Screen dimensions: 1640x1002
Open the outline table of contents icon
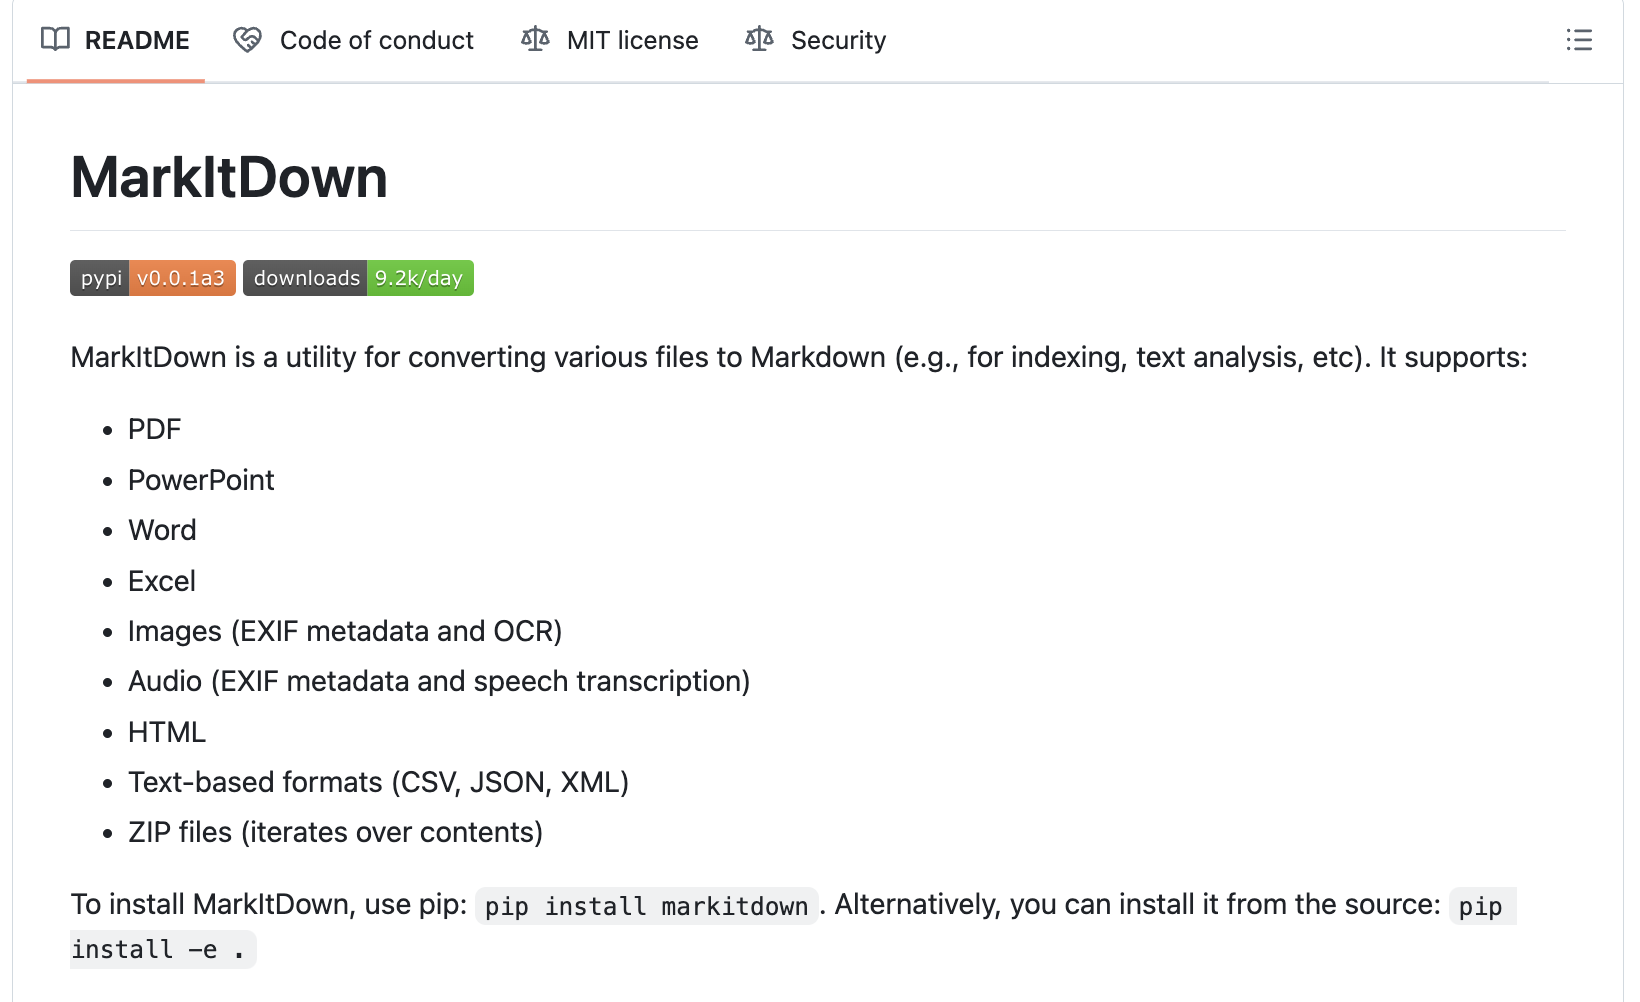pos(1579,40)
